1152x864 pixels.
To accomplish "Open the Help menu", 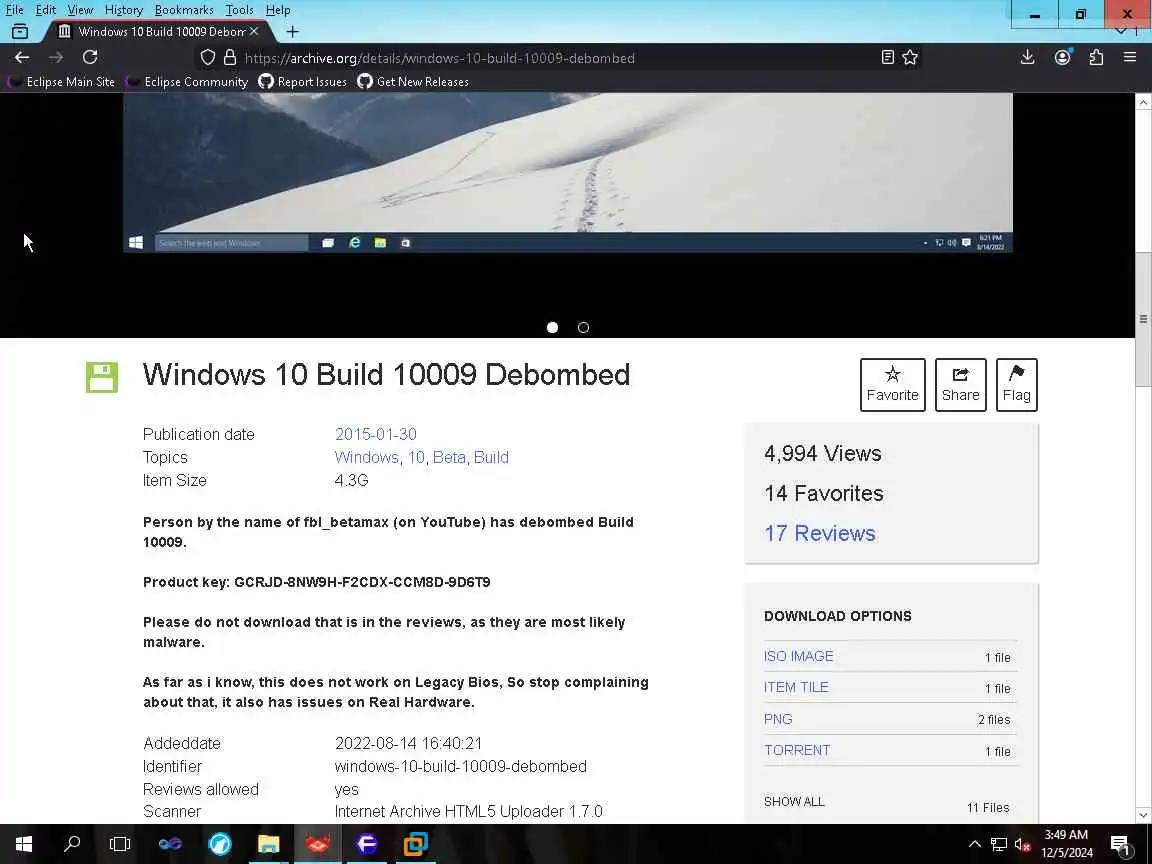I will click(x=278, y=10).
